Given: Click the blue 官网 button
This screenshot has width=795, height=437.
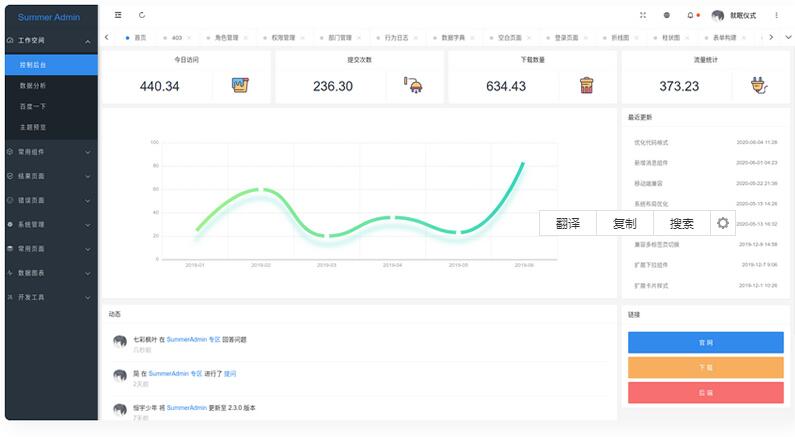Looking at the screenshot, I should coord(706,342).
